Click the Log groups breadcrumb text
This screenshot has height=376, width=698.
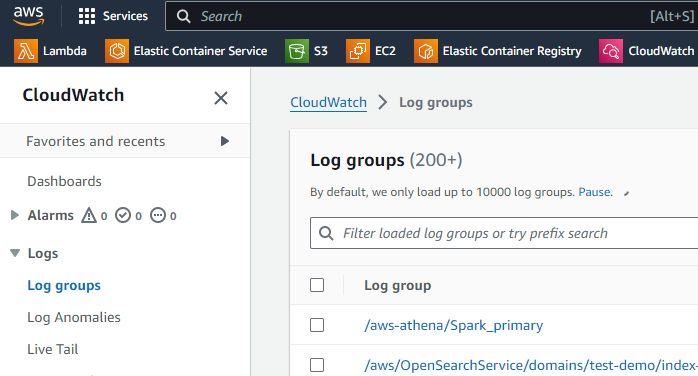pyautogui.click(x=436, y=102)
